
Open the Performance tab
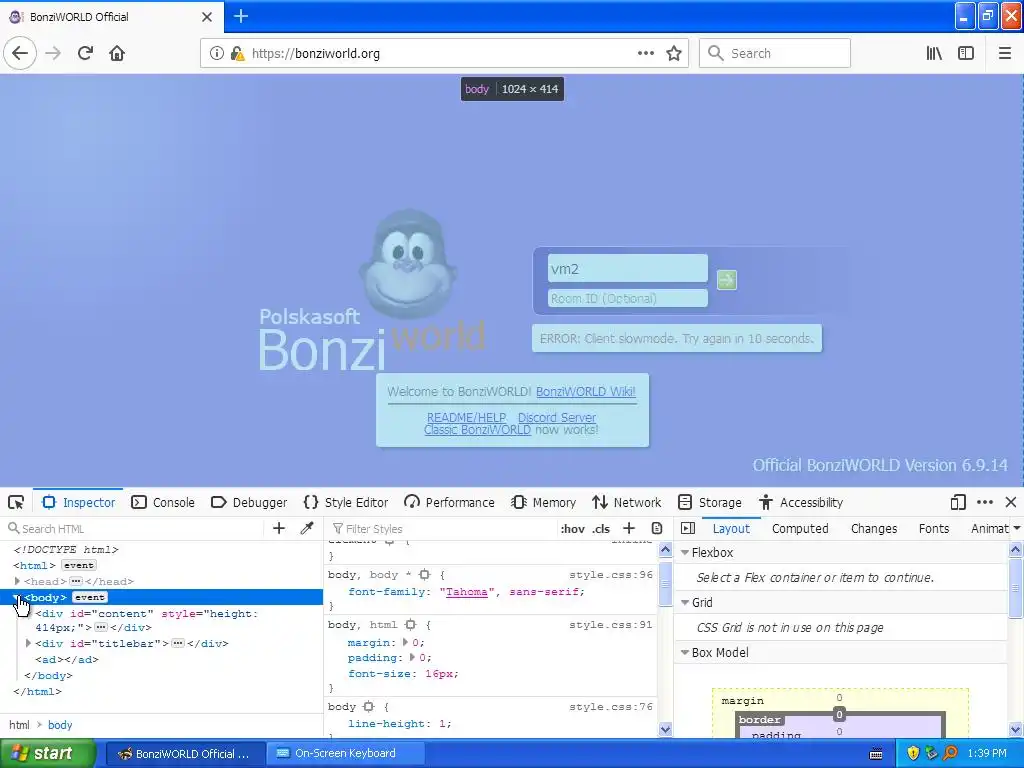tap(449, 502)
